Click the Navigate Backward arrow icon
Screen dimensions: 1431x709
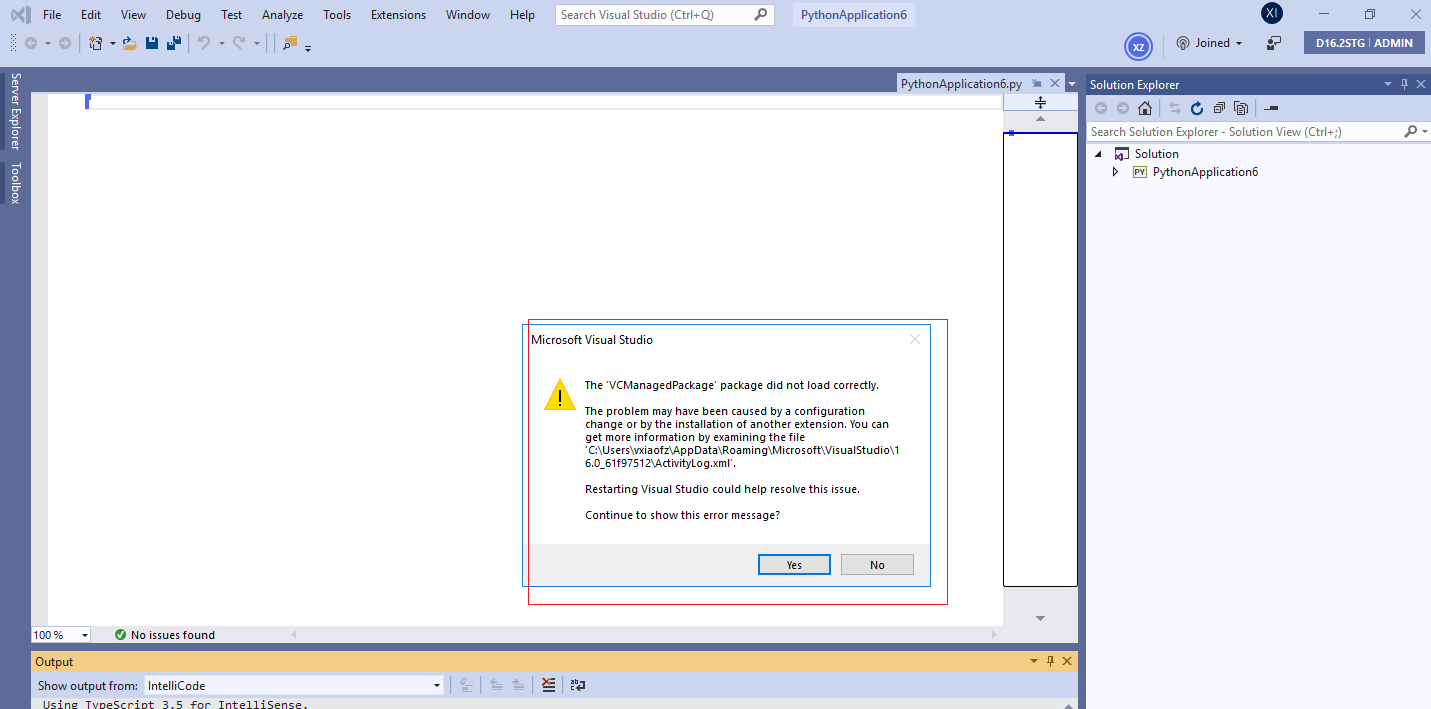pos(31,43)
